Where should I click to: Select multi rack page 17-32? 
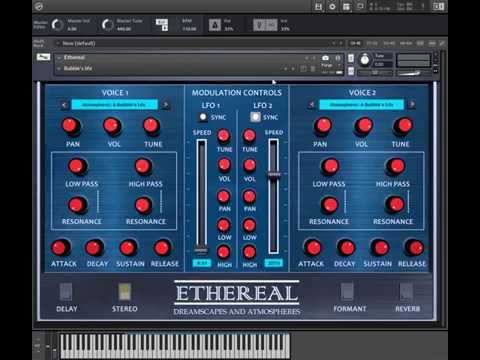372,43
